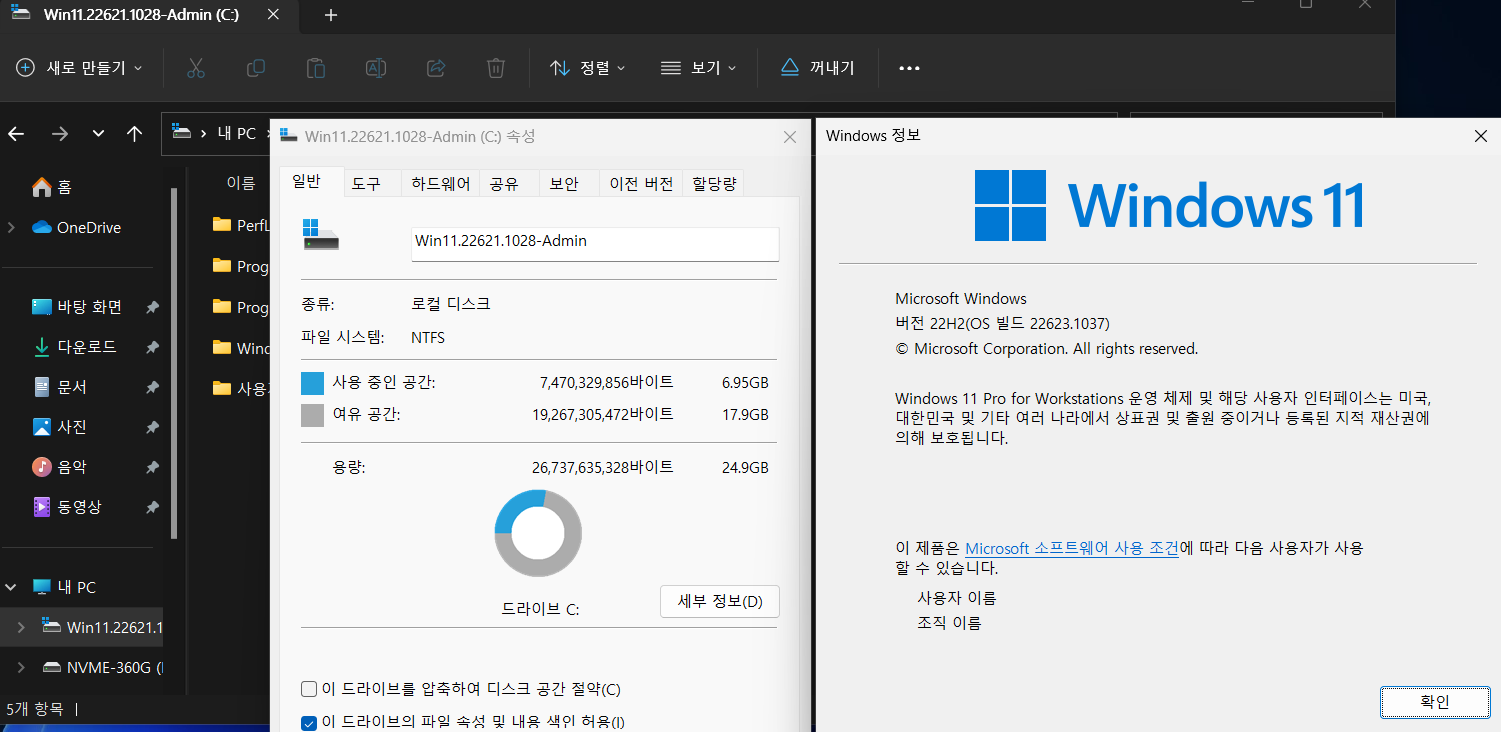The image size is (1501, 732).
Task: Click 확인 in Windows 정보 dialog
Action: pos(1434,702)
